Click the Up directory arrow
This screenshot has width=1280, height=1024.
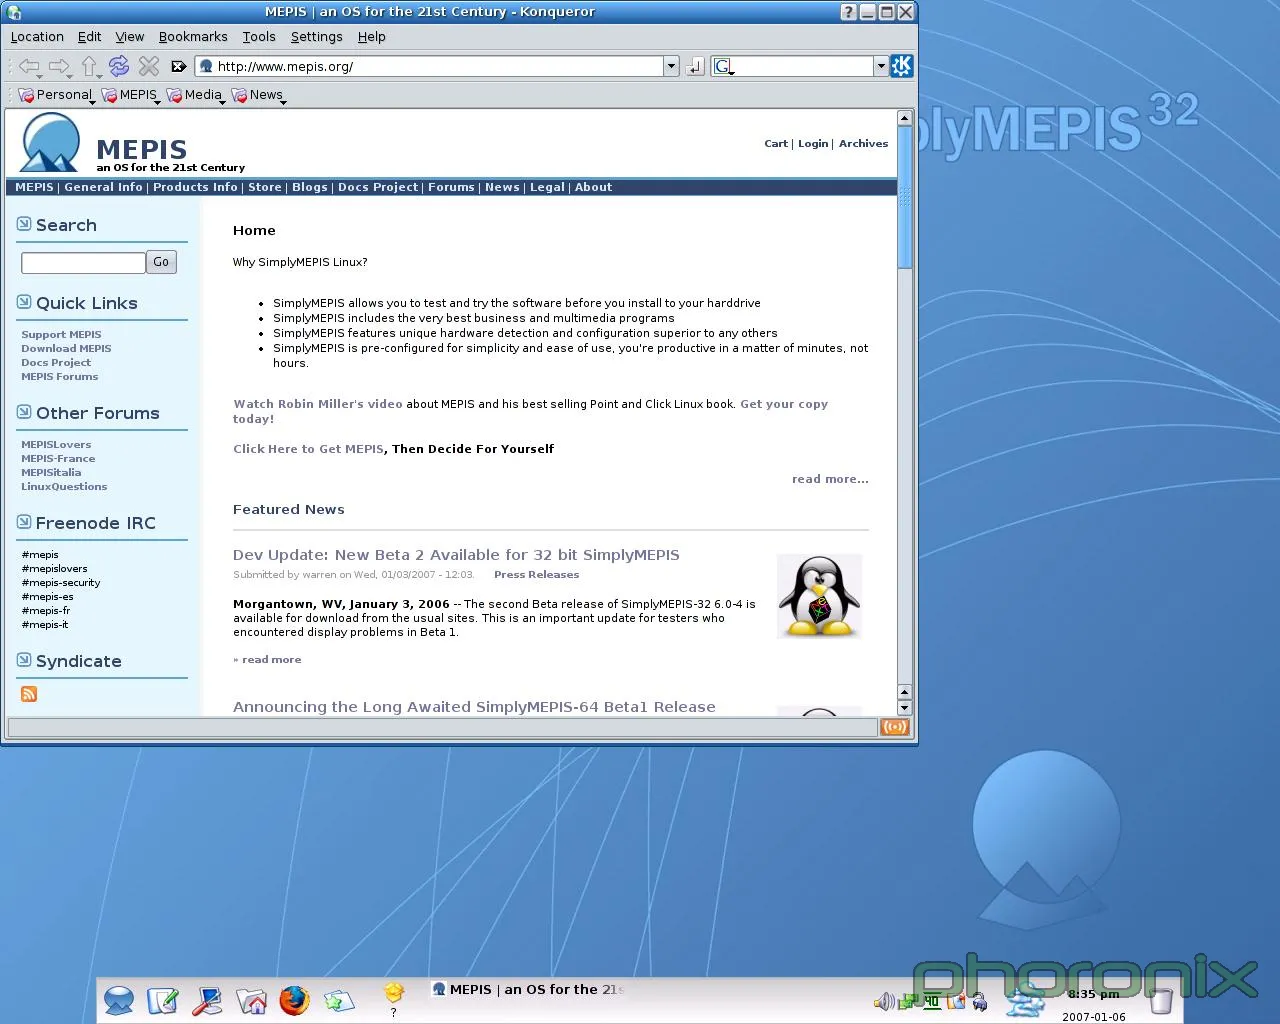point(89,66)
